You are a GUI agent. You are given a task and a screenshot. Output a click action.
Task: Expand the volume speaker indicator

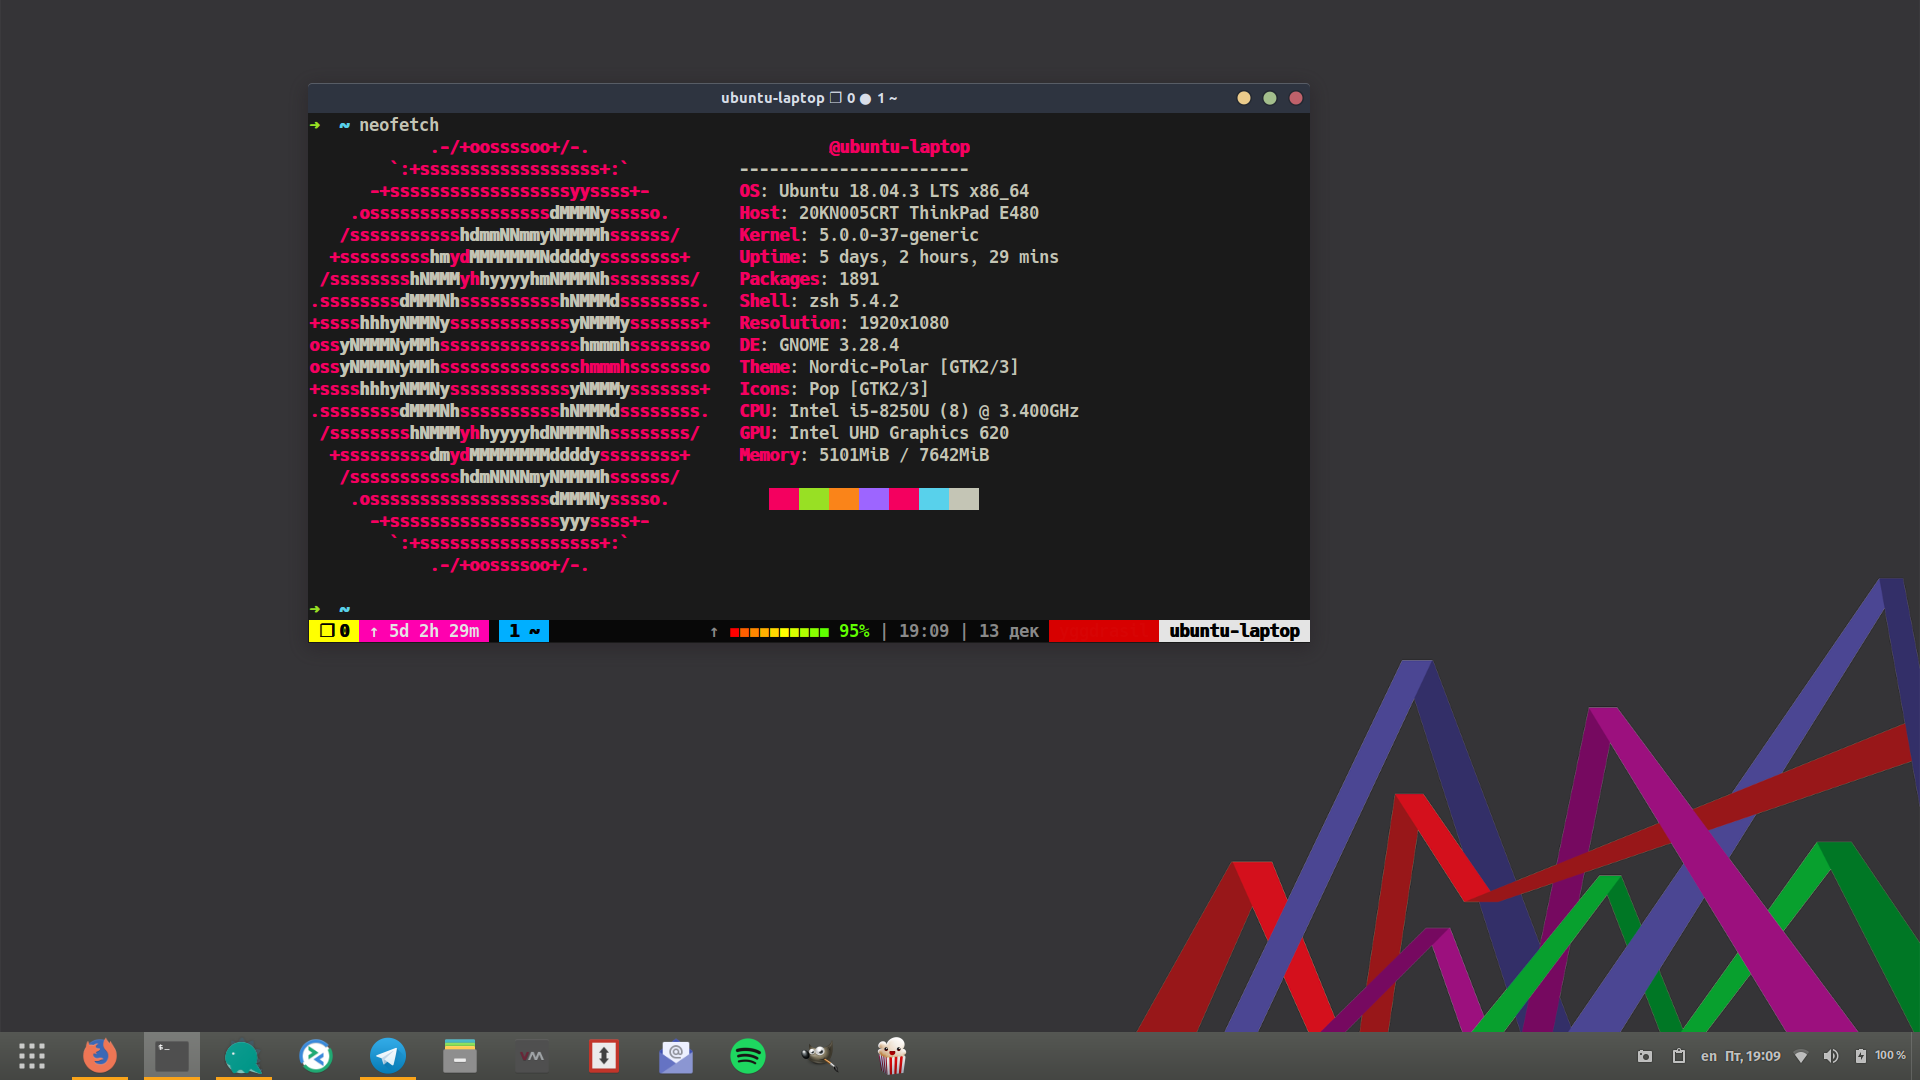coord(1831,1056)
